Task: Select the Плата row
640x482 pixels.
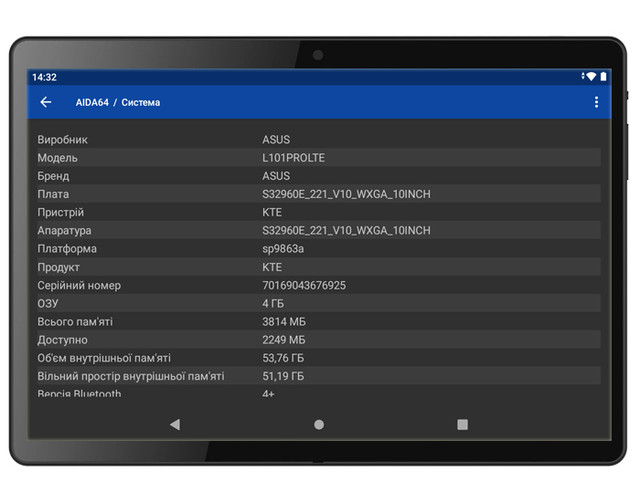Action: point(318,194)
